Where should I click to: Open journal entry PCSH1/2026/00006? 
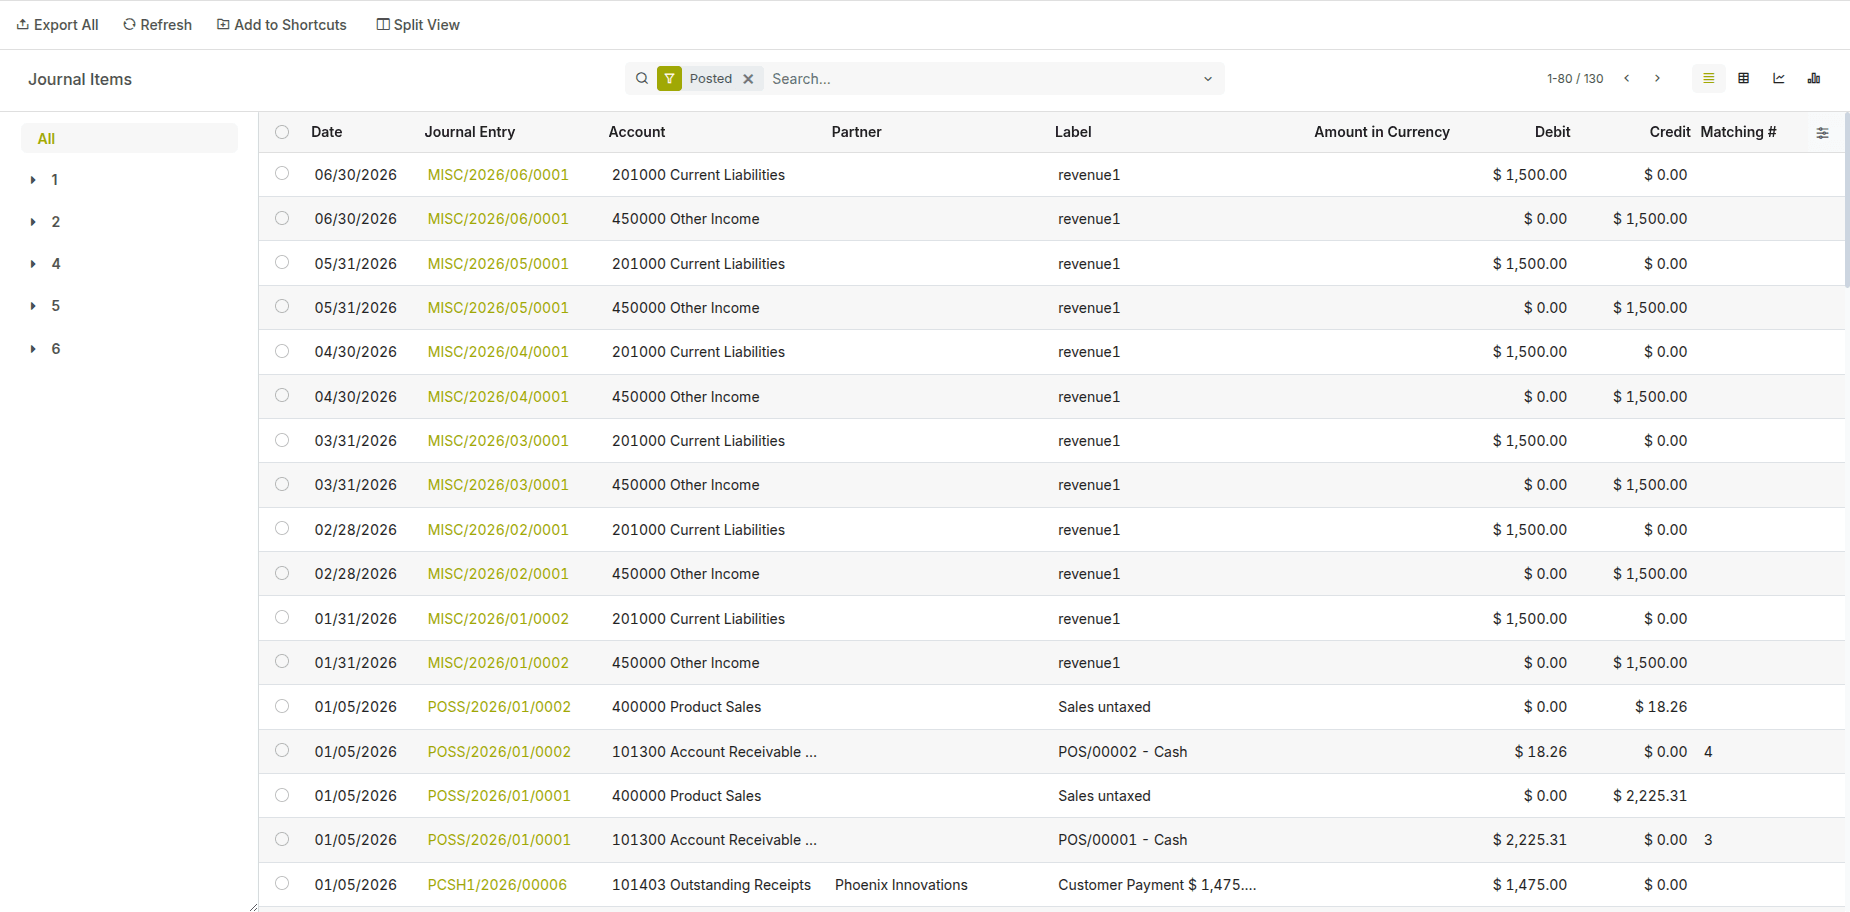point(497,885)
